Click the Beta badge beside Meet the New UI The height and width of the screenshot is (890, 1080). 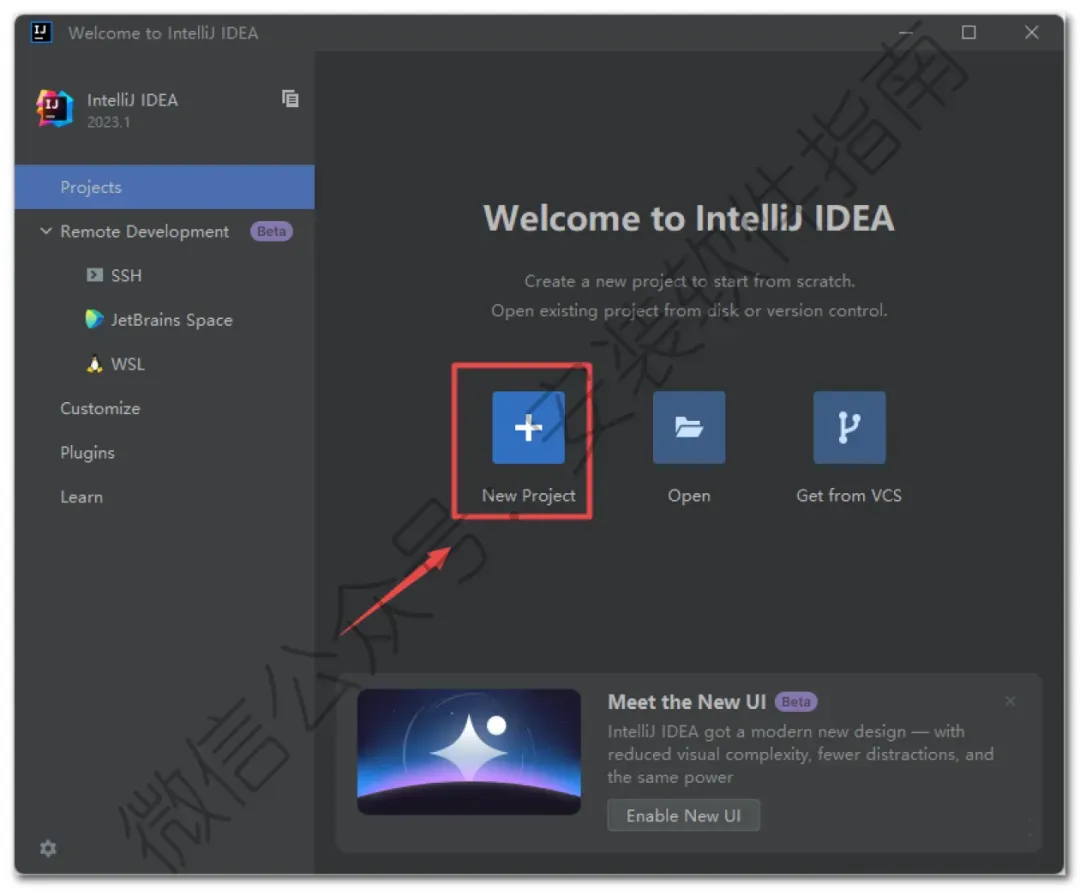pyautogui.click(x=796, y=701)
